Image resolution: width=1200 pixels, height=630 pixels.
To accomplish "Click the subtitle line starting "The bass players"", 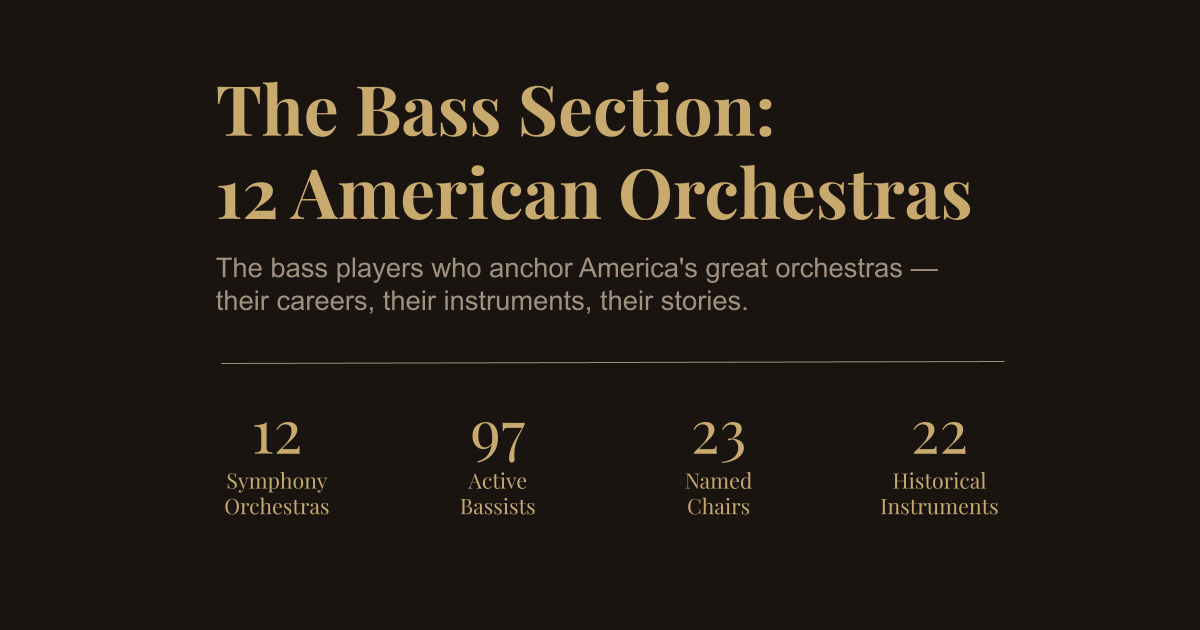I will coord(576,269).
